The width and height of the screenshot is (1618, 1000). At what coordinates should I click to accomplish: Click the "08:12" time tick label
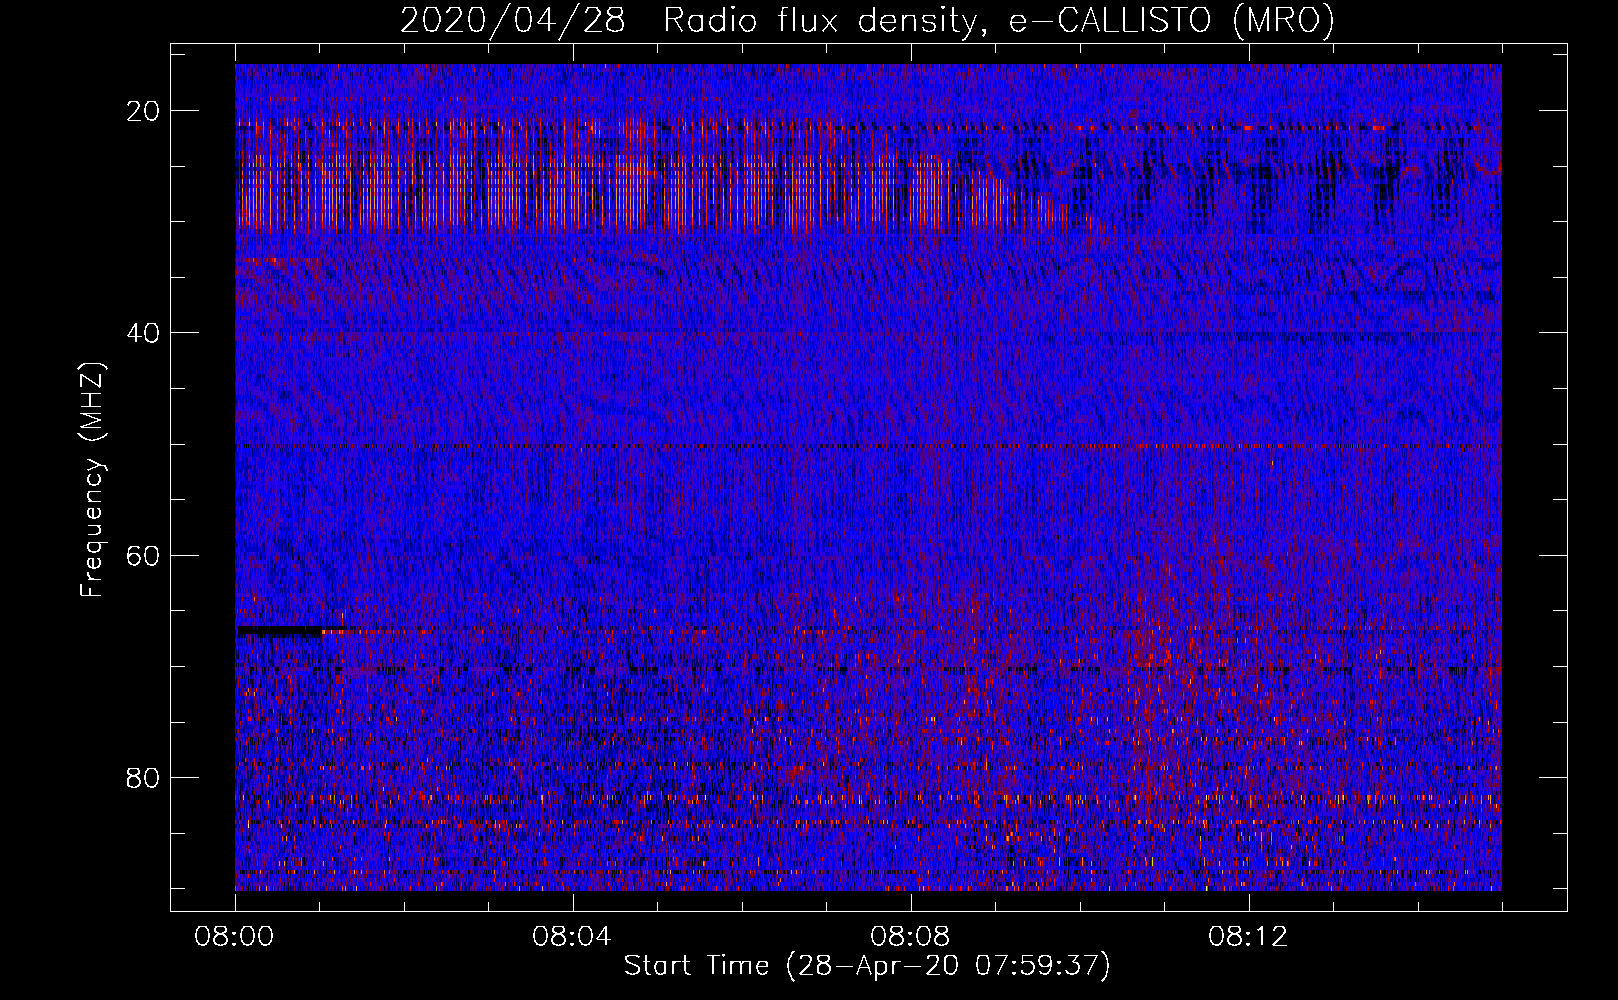click(x=1249, y=937)
